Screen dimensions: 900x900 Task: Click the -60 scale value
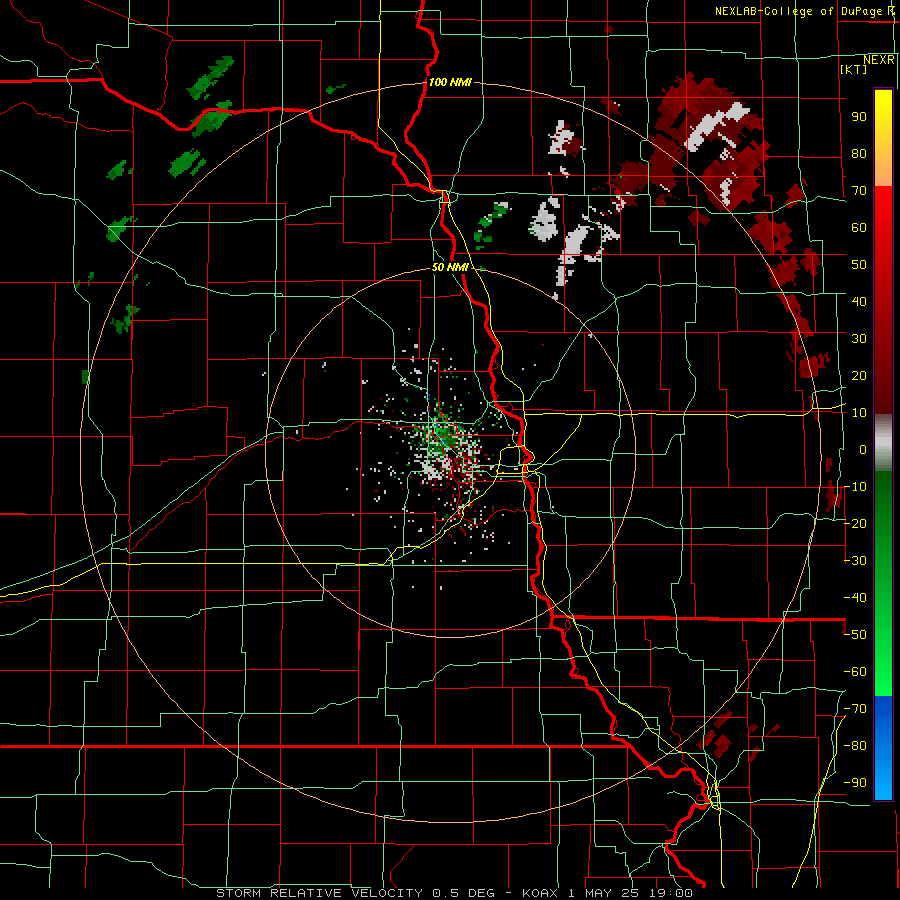855,672
